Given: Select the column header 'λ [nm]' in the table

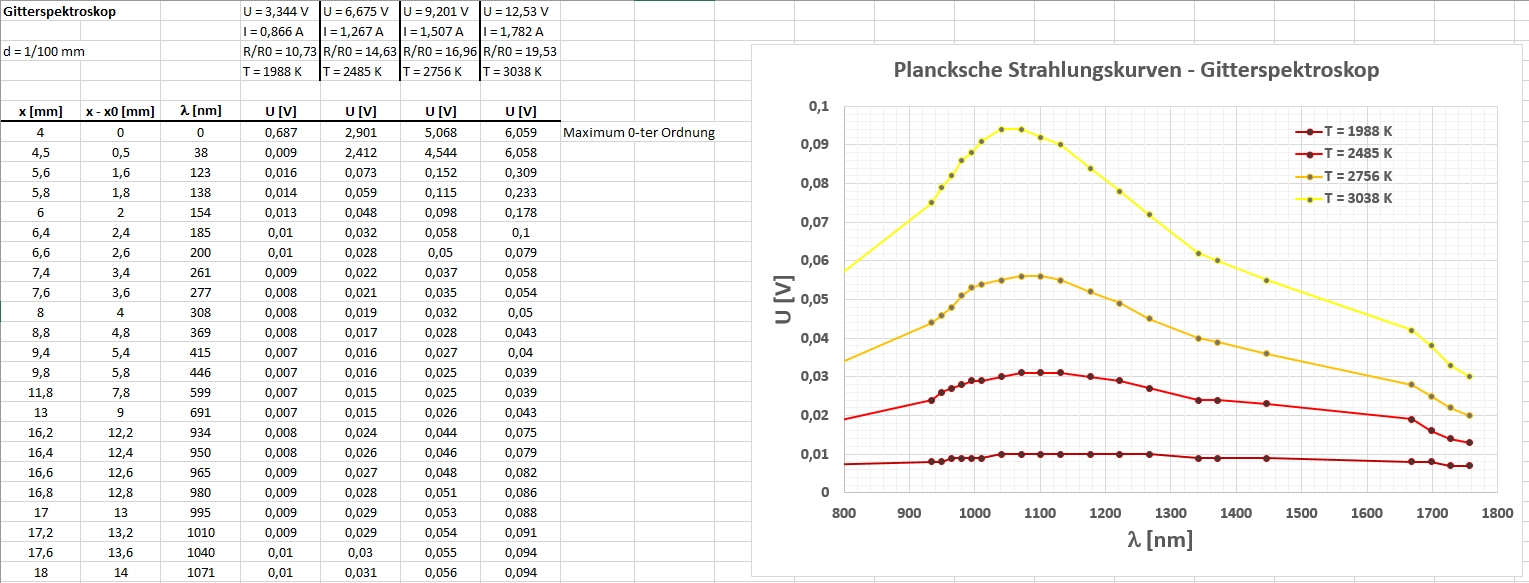Looking at the screenshot, I should point(200,112).
